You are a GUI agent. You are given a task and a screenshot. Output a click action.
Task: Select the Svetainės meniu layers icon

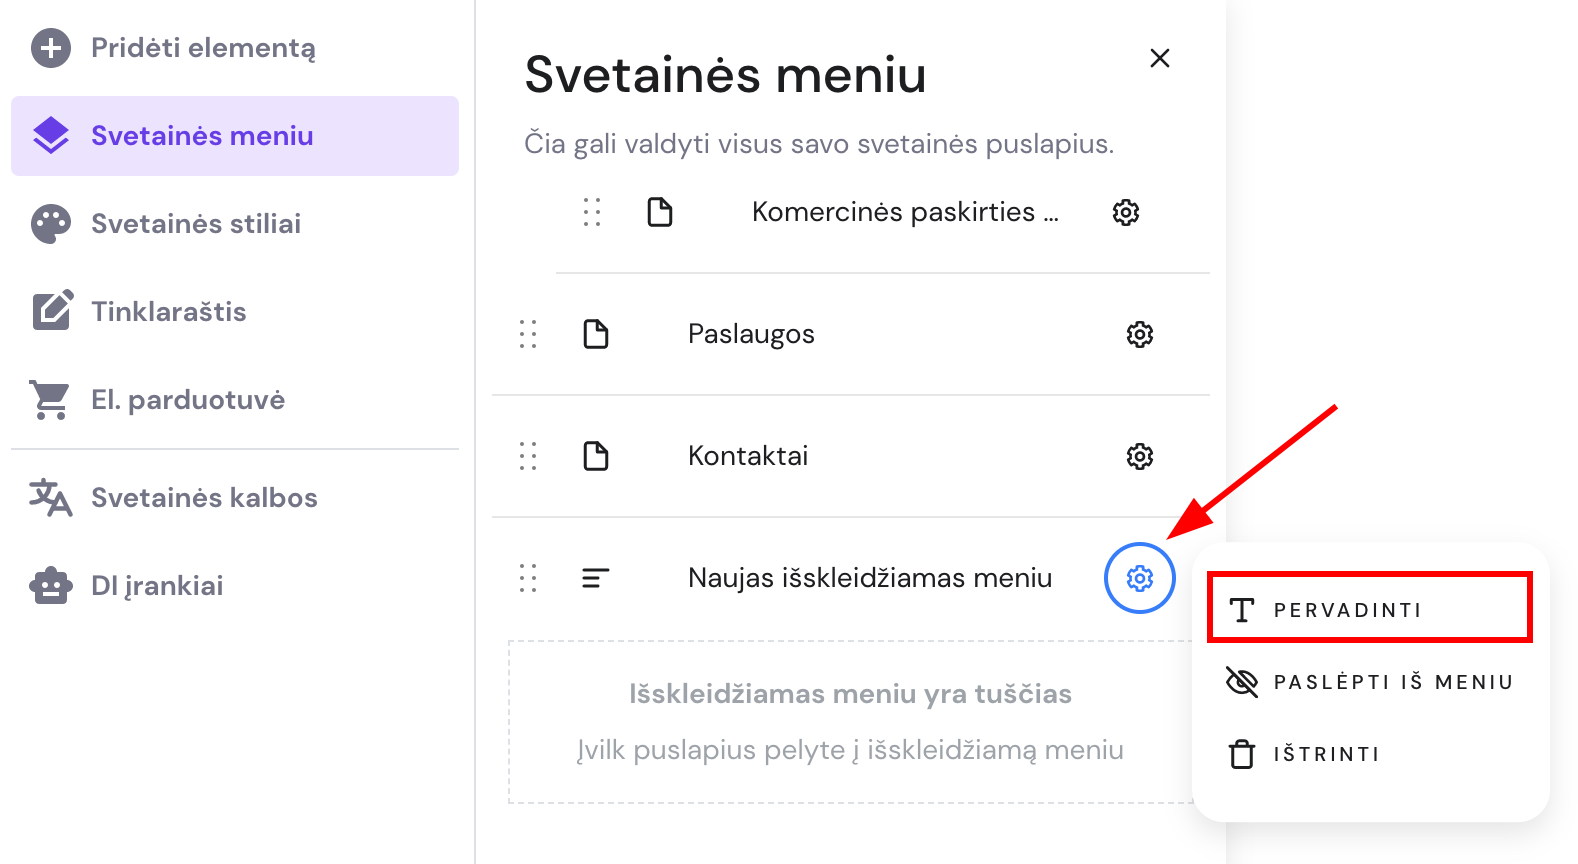coord(51,135)
